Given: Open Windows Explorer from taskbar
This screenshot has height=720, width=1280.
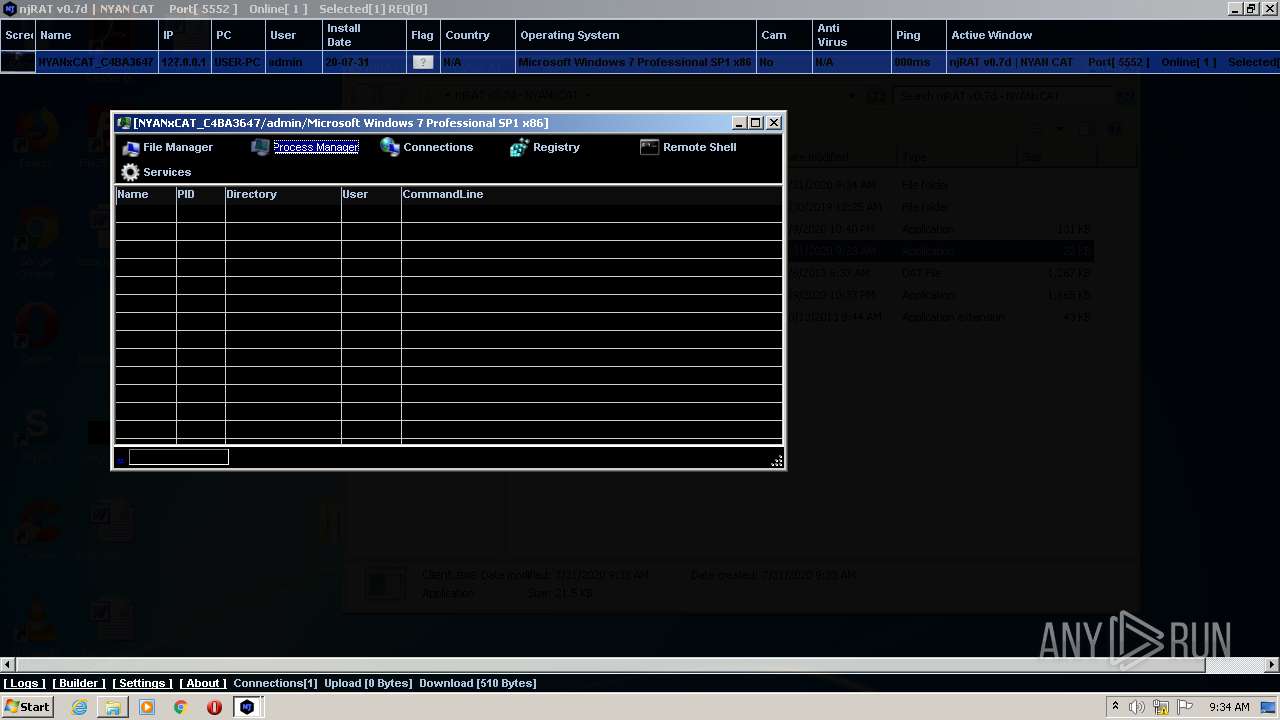Looking at the screenshot, I should click(x=113, y=707).
